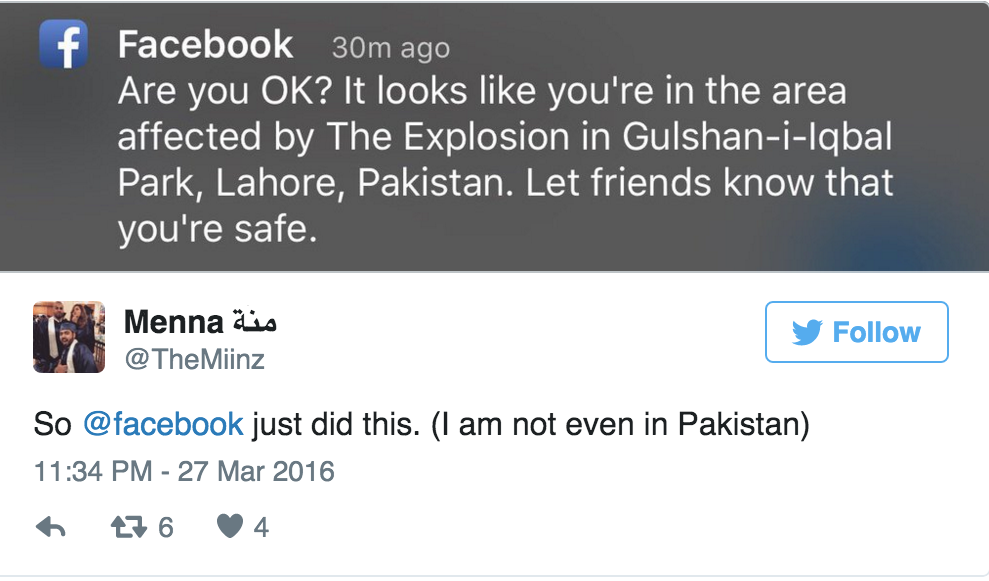This screenshot has width=989, height=581.
Task: Like the tweet with the heart icon
Action: (230, 527)
